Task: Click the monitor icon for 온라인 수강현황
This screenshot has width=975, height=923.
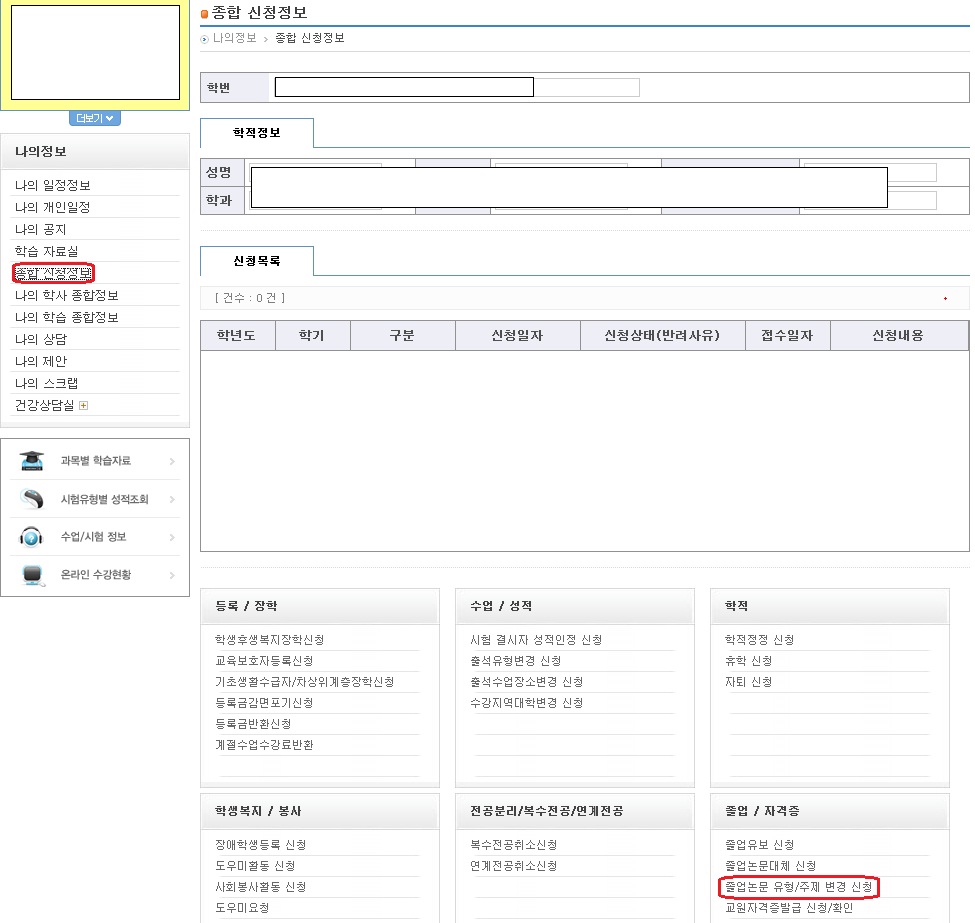Action: tap(32, 575)
